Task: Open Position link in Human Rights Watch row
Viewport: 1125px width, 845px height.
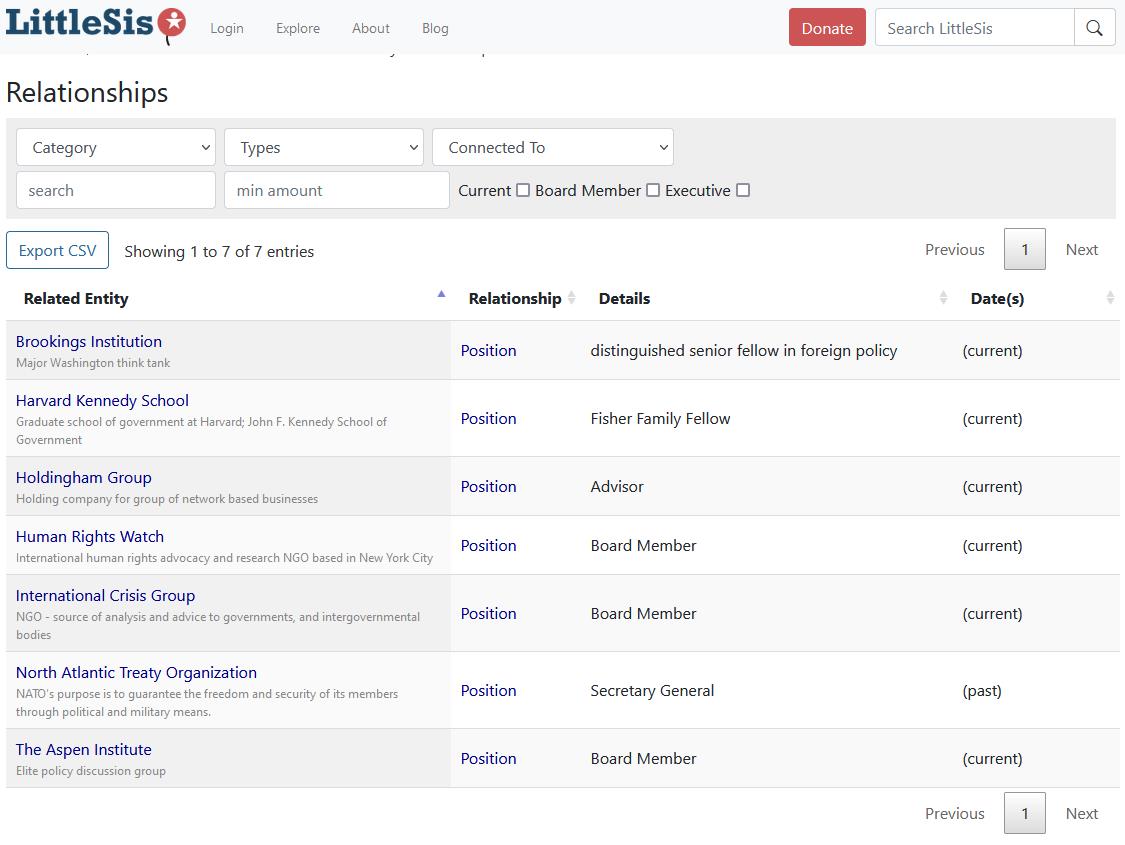Action: pyautogui.click(x=489, y=546)
